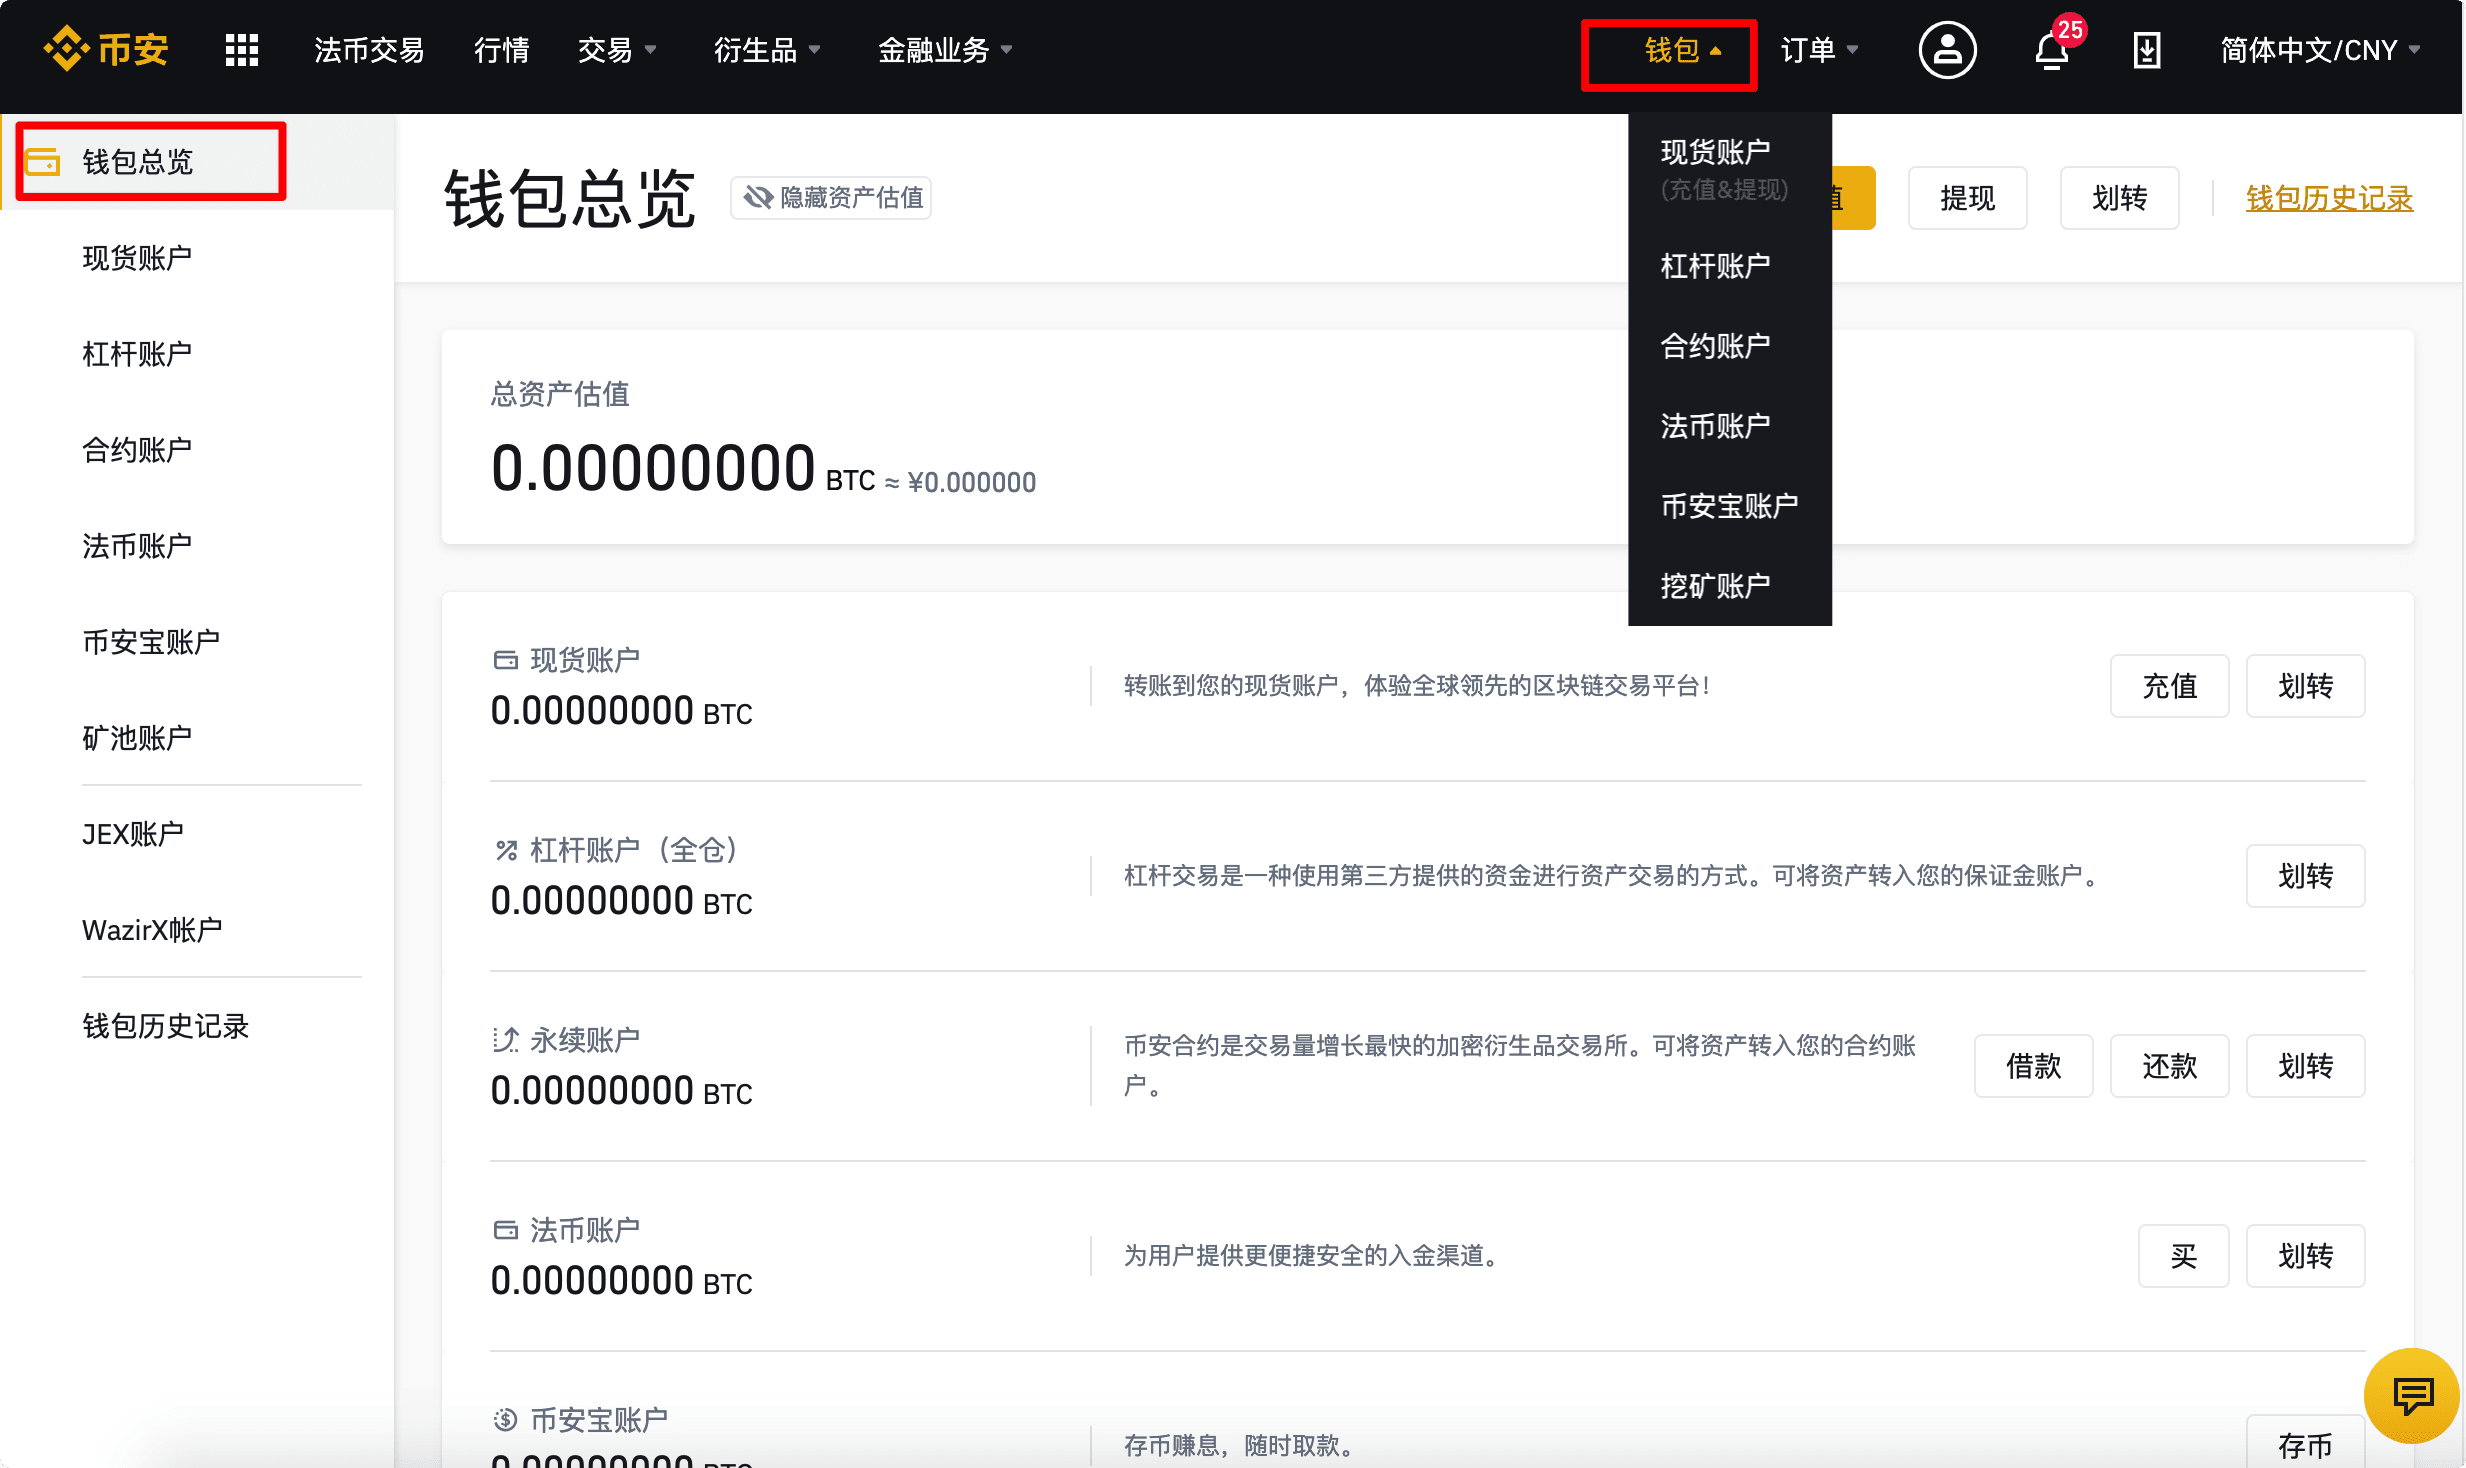Expand the 衍生品 dropdown menu
This screenshot has height=1468, width=2466.
[767, 49]
